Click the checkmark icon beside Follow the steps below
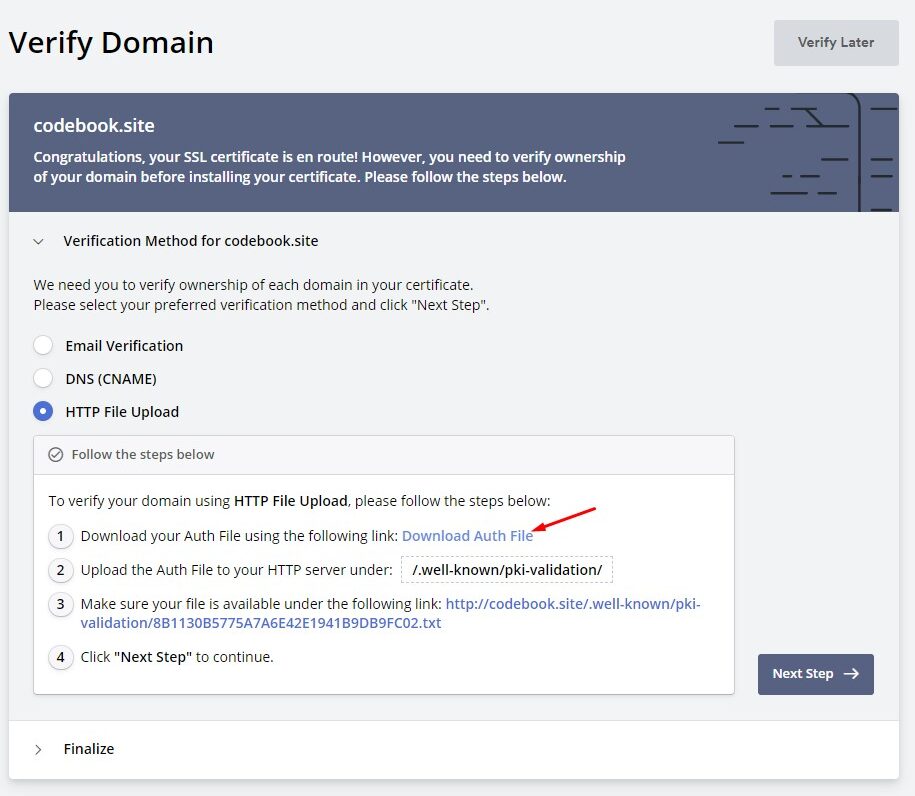 (x=55, y=455)
